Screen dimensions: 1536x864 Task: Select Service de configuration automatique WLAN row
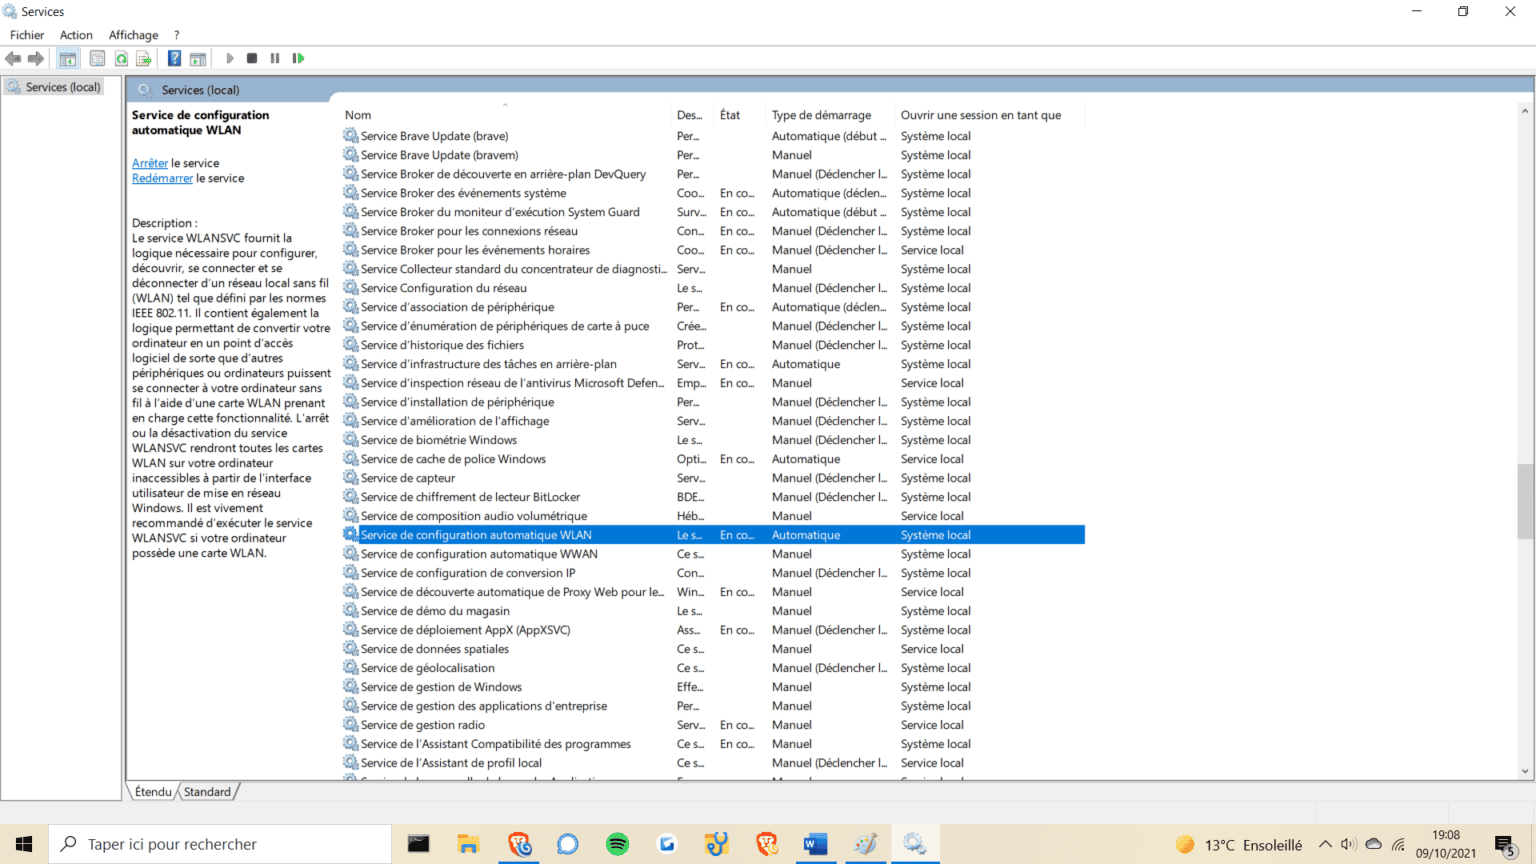[x=713, y=535]
